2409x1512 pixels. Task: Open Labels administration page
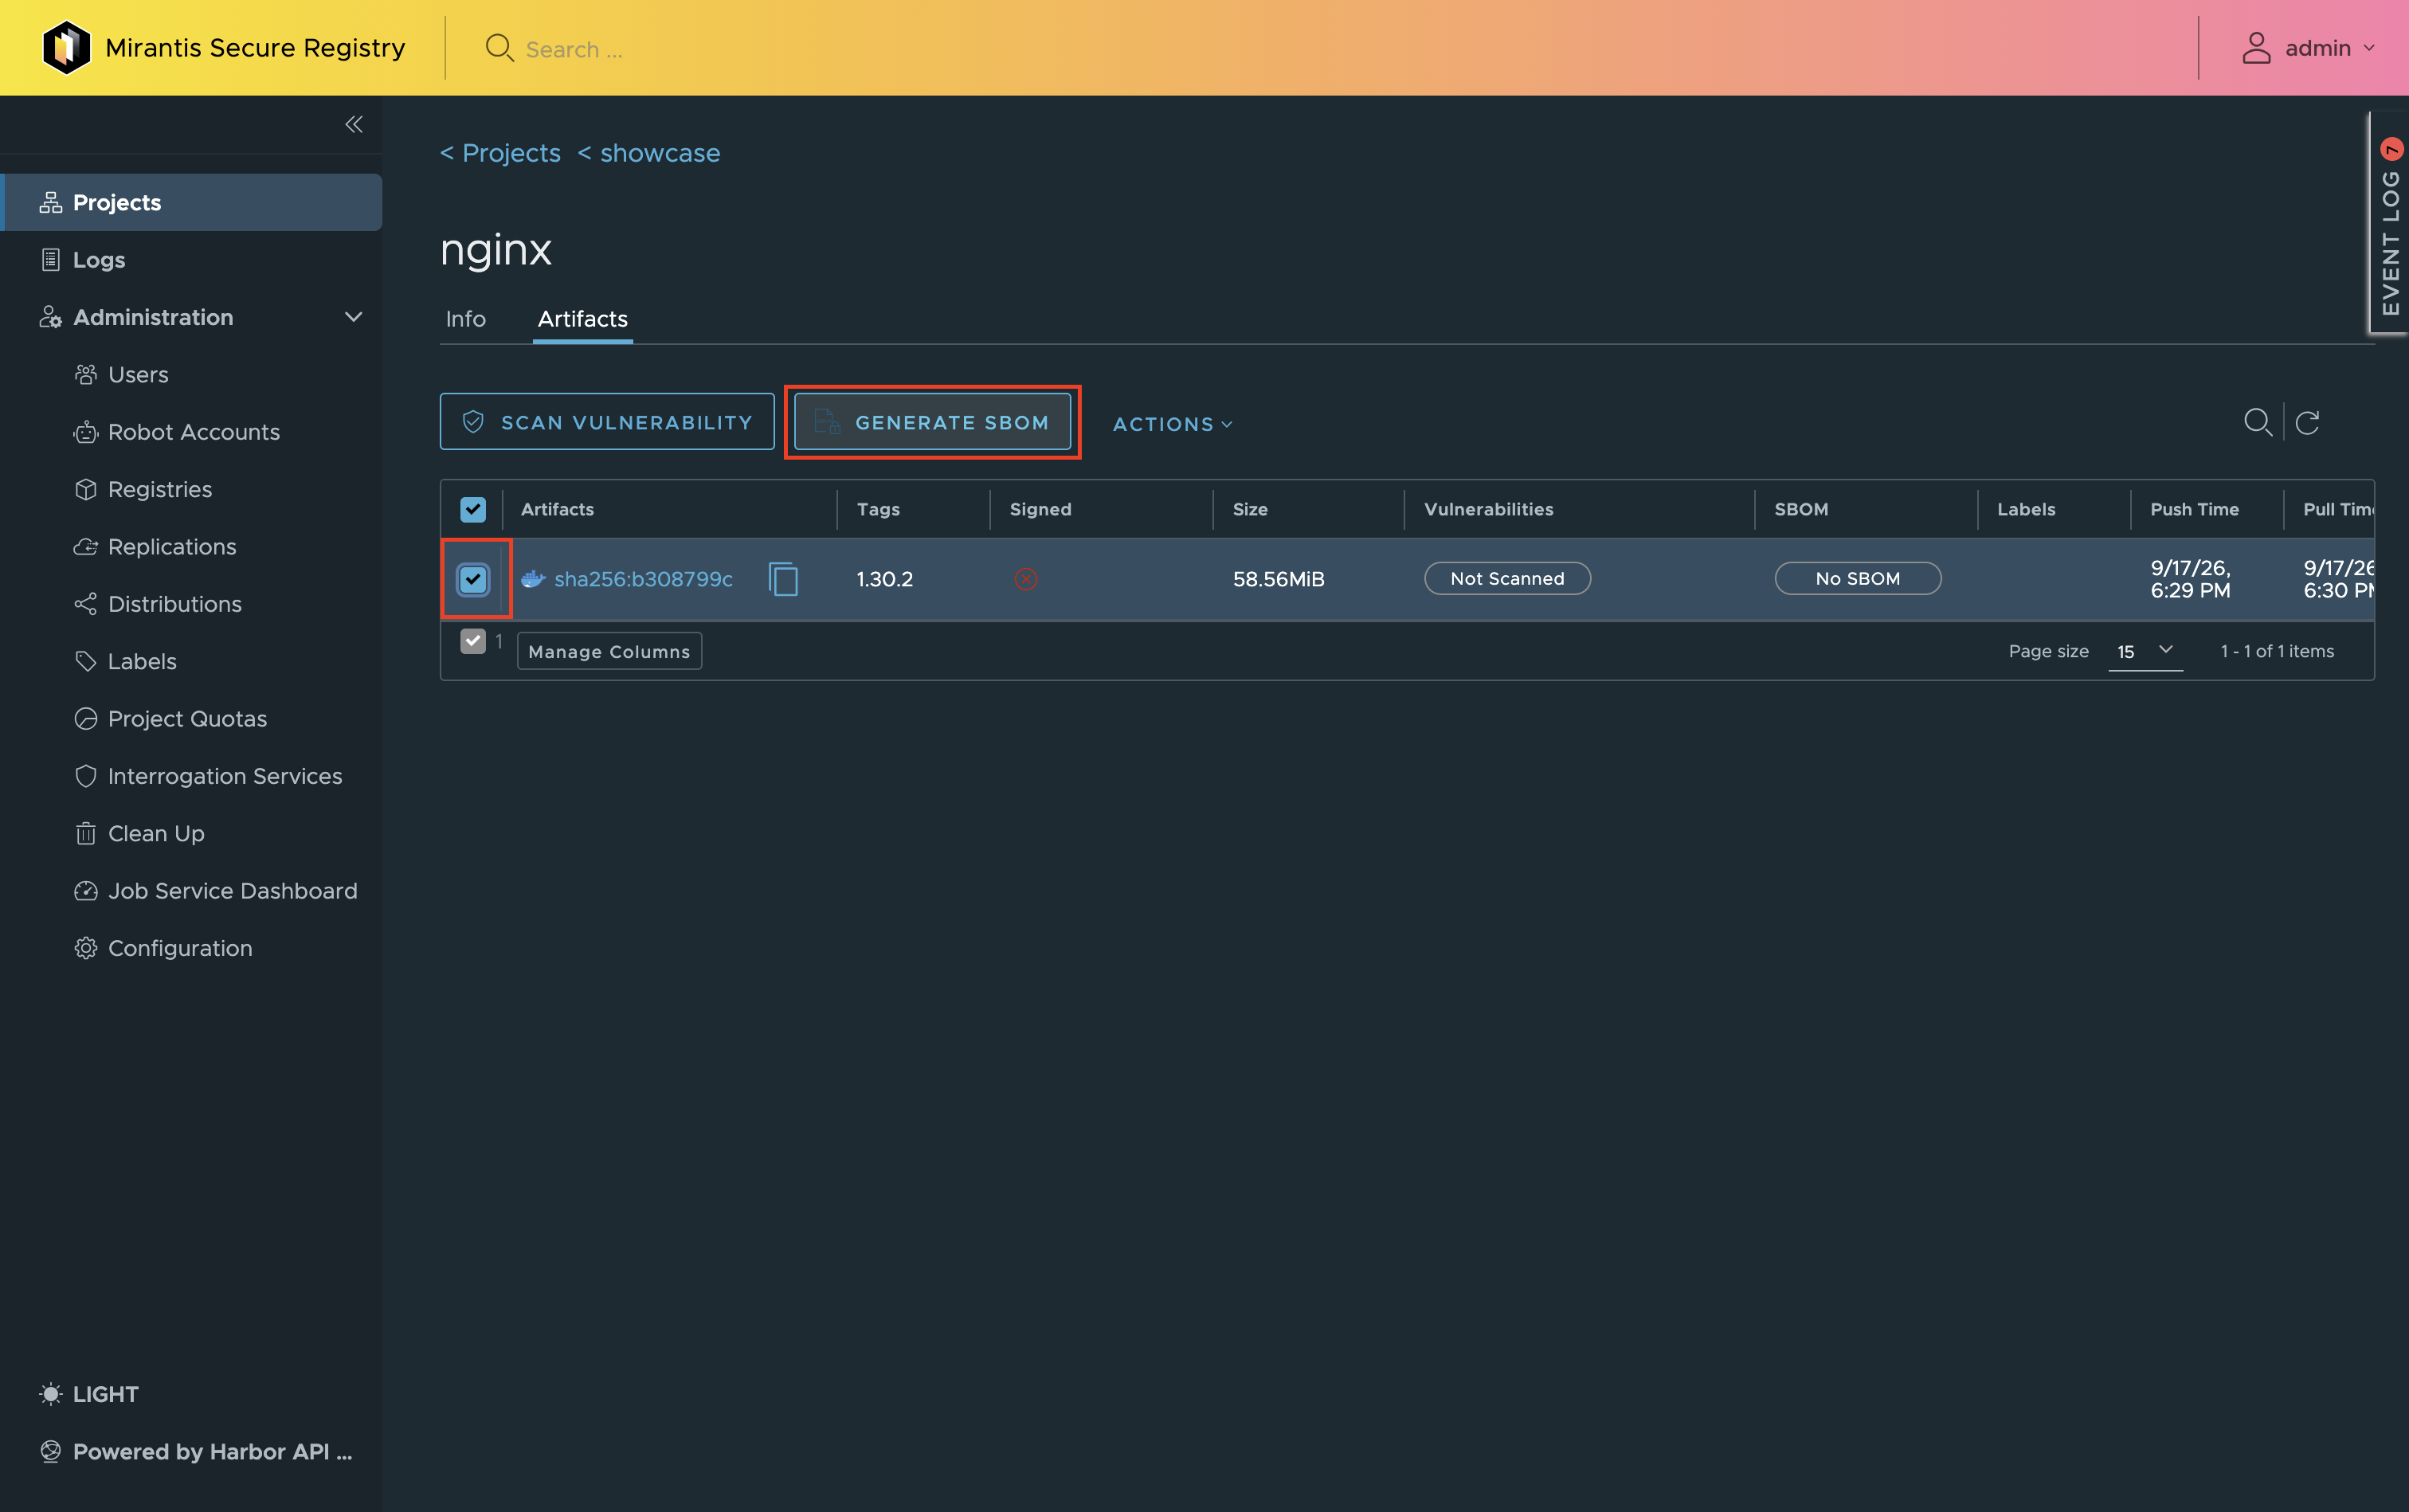pos(142,662)
